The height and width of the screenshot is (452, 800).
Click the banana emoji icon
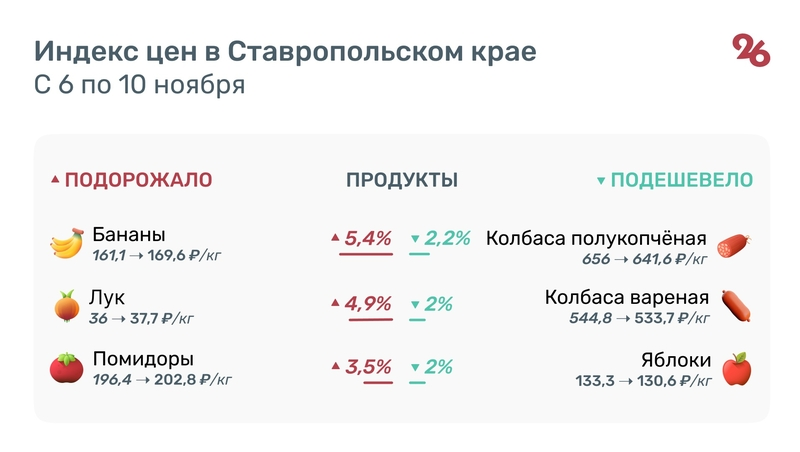[x=66, y=244]
